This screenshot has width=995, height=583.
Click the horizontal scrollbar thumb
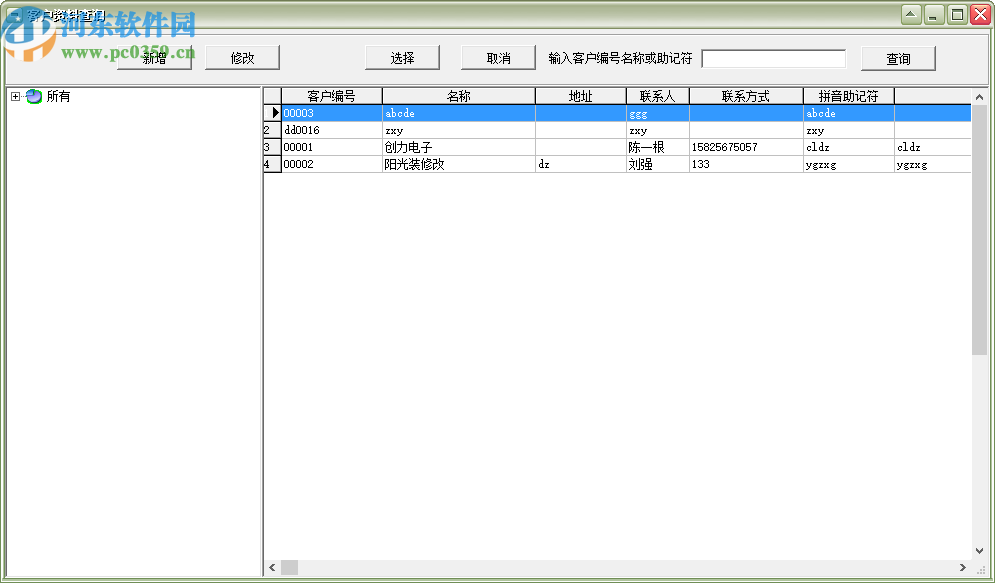289,567
